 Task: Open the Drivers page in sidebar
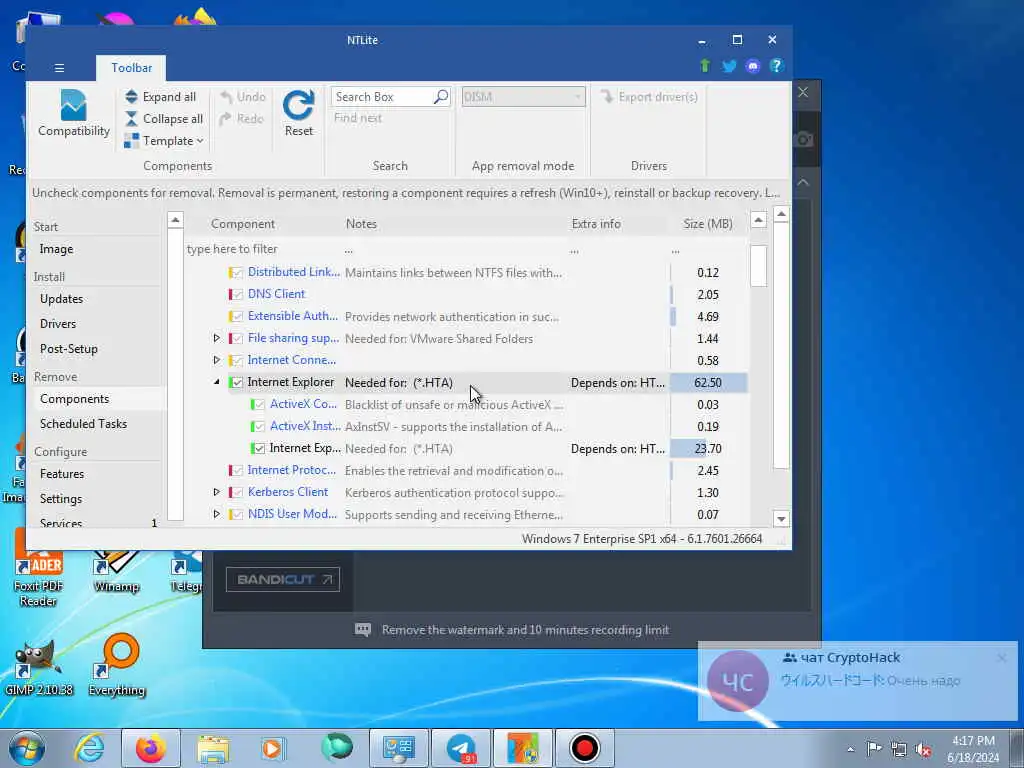(x=58, y=324)
